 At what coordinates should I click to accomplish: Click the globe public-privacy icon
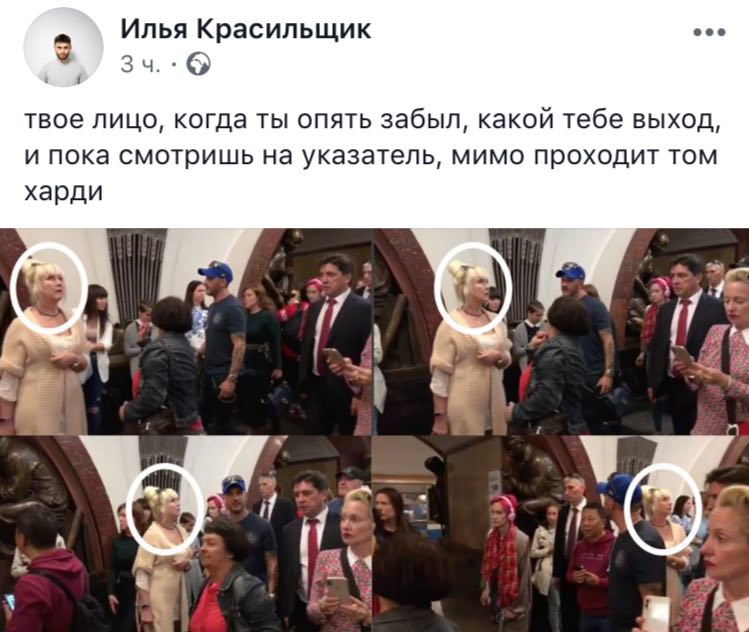click(197, 64)
